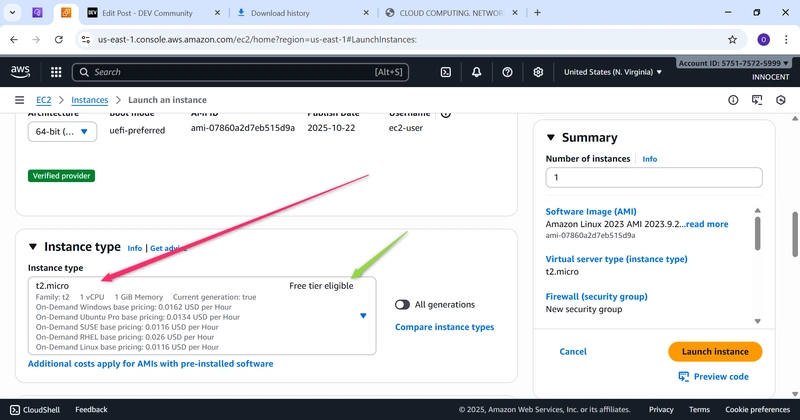Go back to previous page
Image resolution: width=800 pixels, height=420 pixels.
click(x=14, y=39)
